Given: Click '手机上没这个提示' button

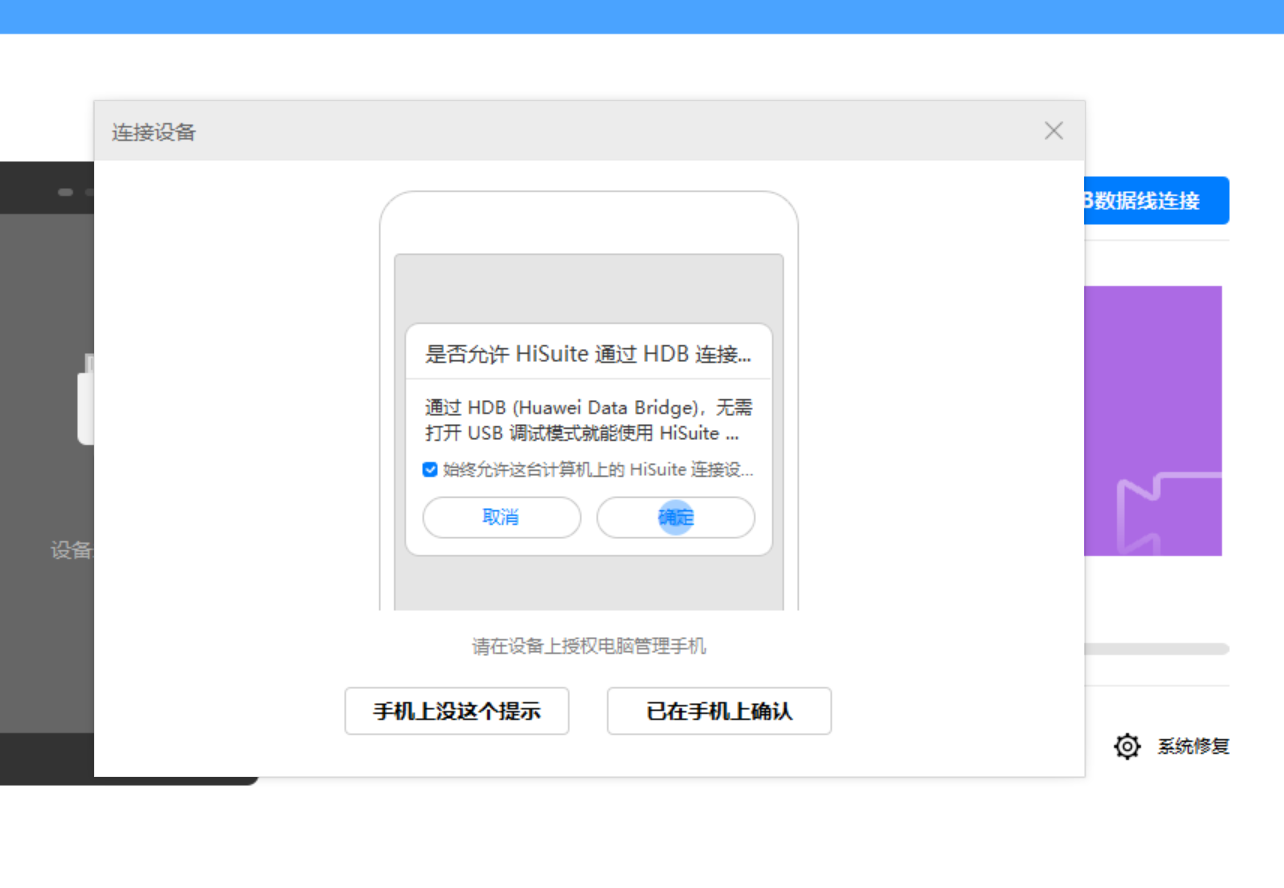Looking at the screenshot, I should [x=457, y=711].
